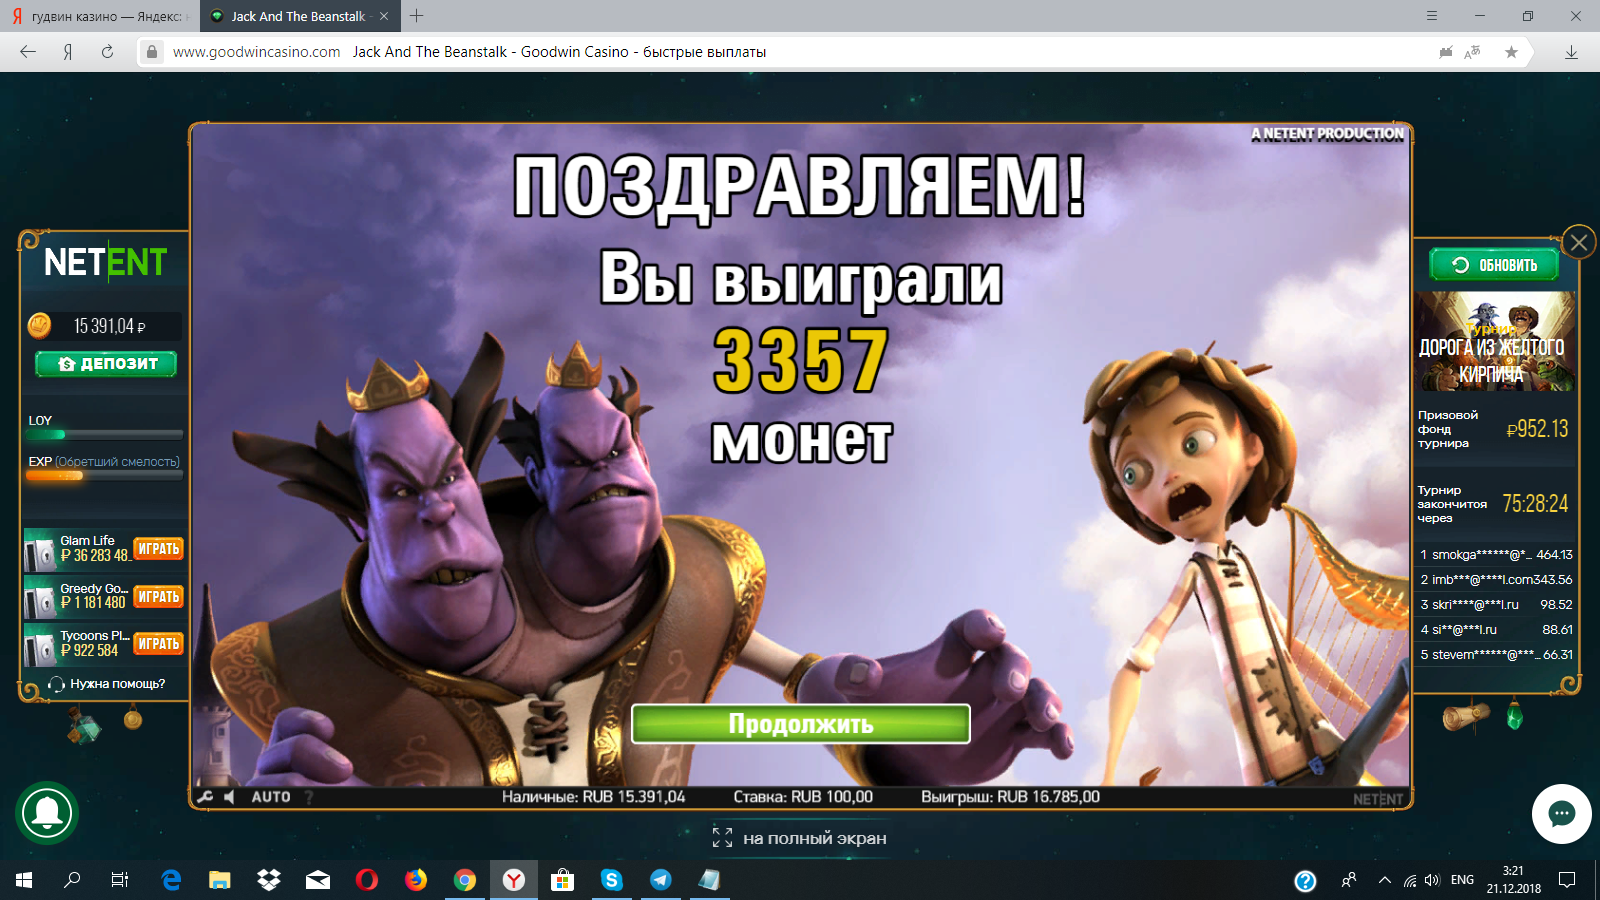The width and height of the screenshot is (1600, 900).
Task: Switch to the гудвин казино Яндекс tab
Action: click(x=100, y=16)
